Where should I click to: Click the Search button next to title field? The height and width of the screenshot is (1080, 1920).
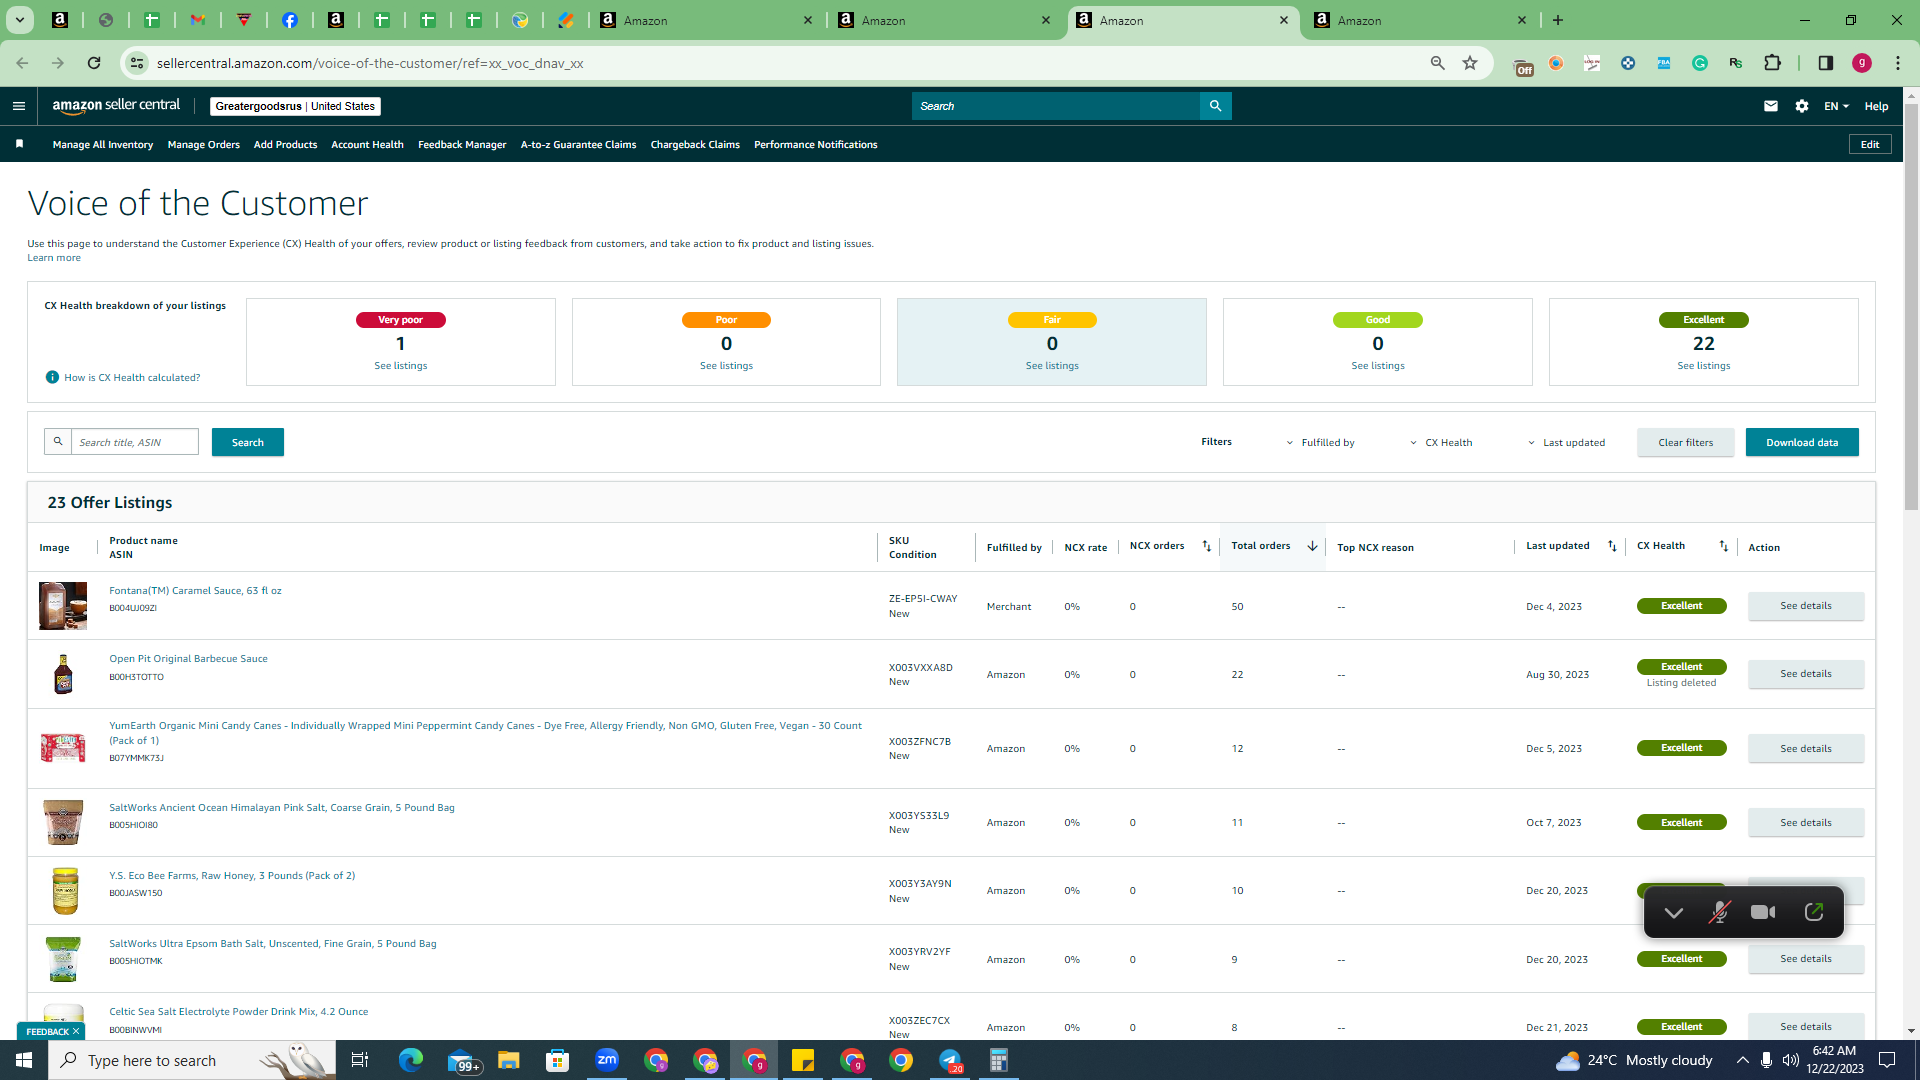click(x=248, y=442)
